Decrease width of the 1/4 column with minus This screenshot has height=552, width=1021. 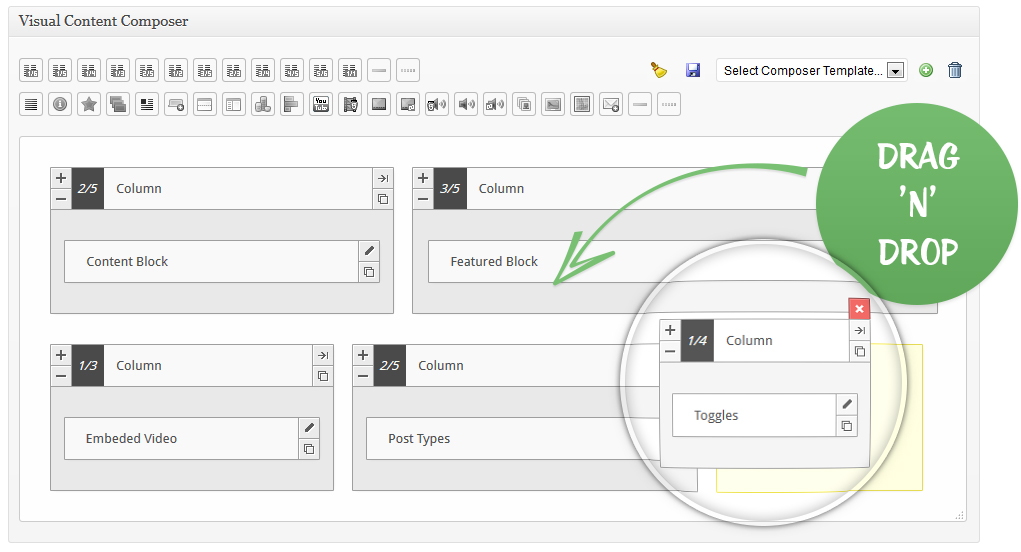[x=670, y=351]
